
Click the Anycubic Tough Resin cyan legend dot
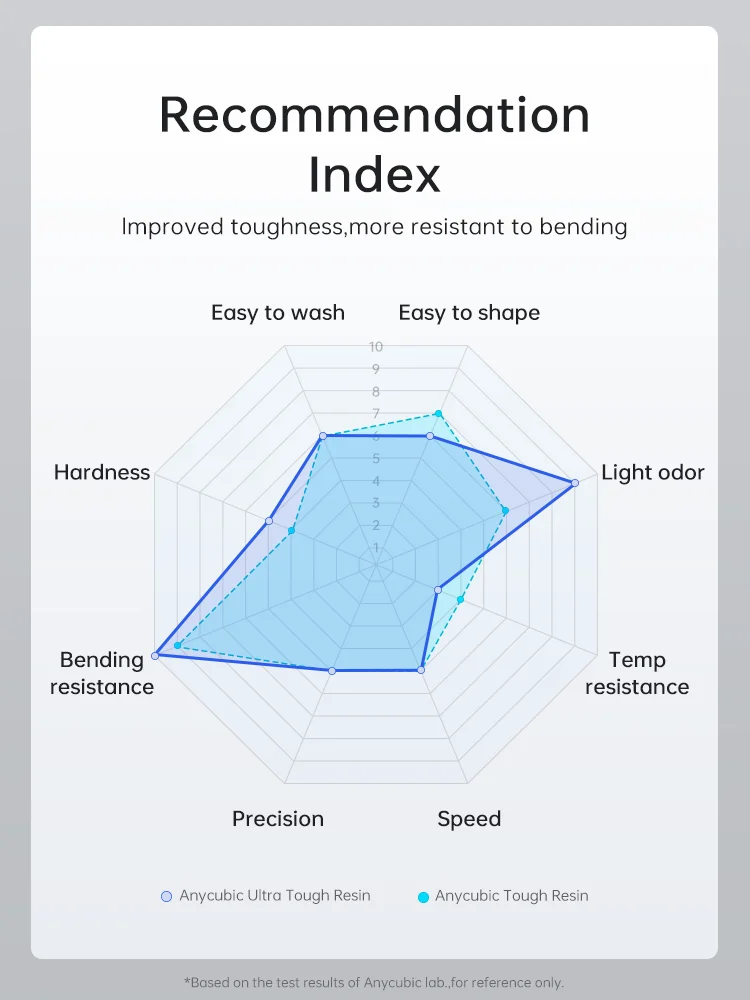coord(423,897)
